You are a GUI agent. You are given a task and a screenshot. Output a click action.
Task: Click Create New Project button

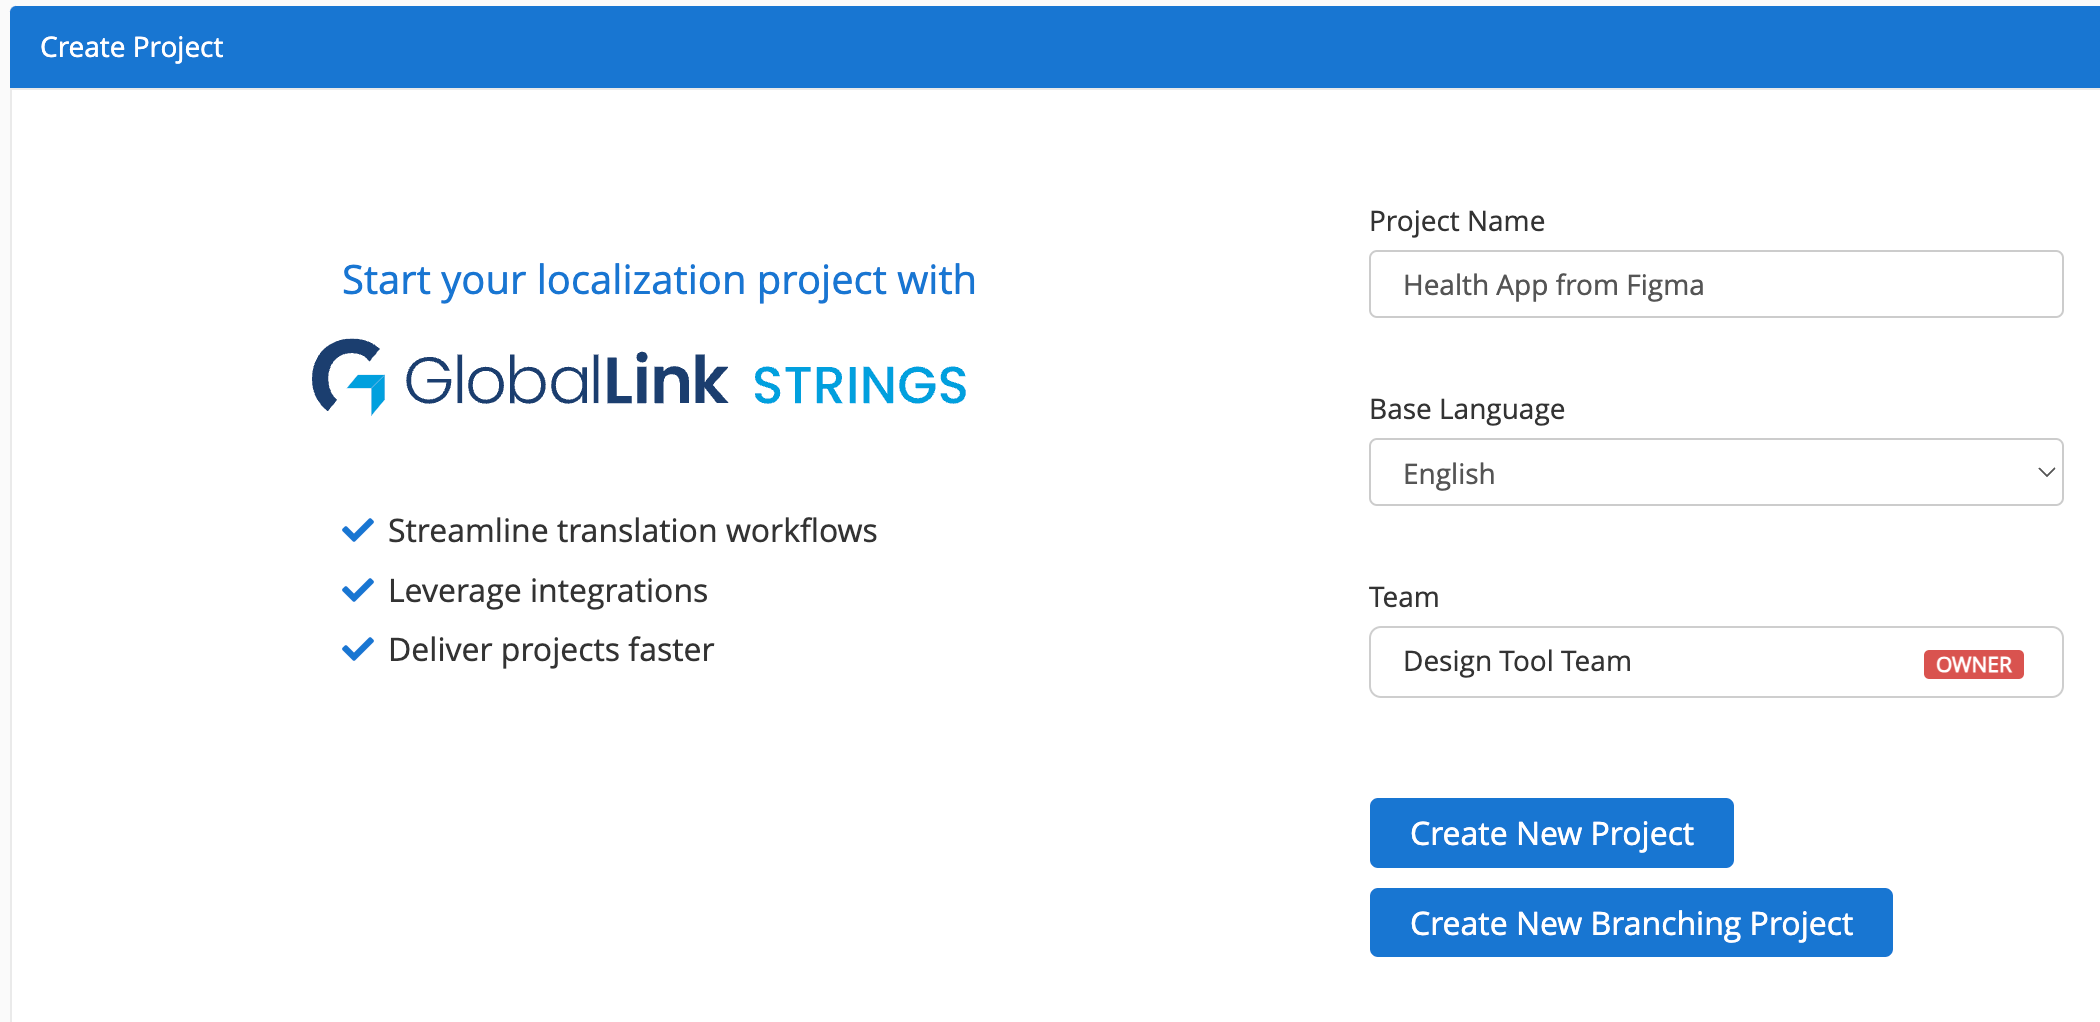pyautogui.click(x=1551, y=832)
